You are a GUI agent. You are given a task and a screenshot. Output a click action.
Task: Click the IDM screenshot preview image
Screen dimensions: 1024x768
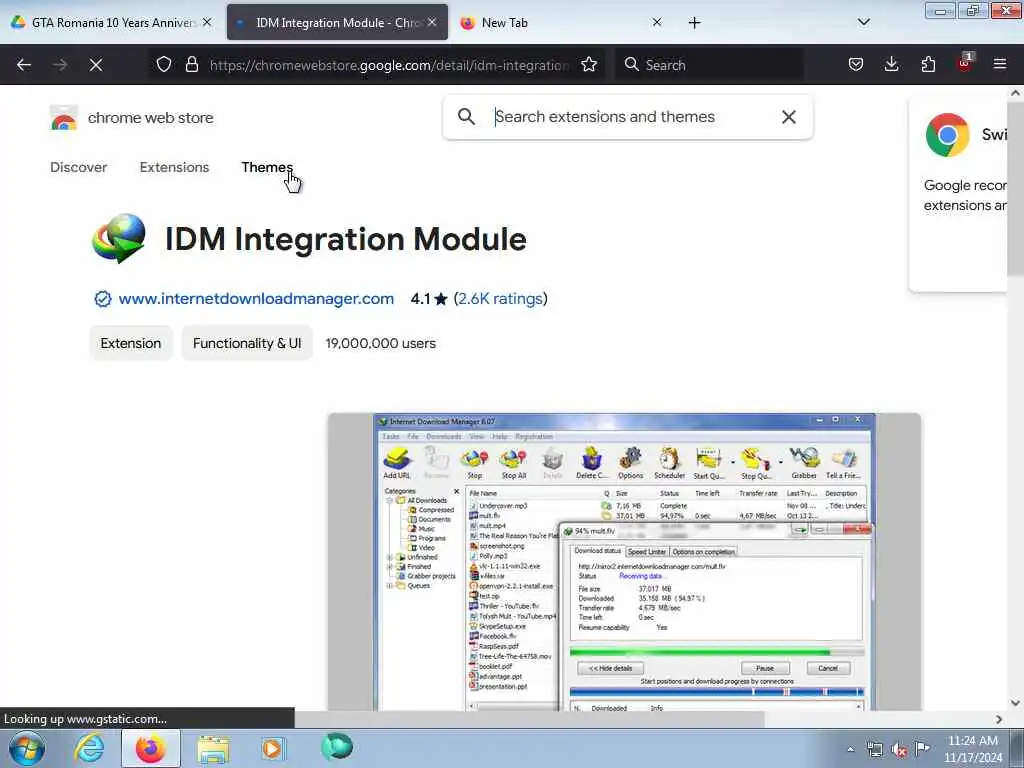pyautogui.click(x=624, y=562)
